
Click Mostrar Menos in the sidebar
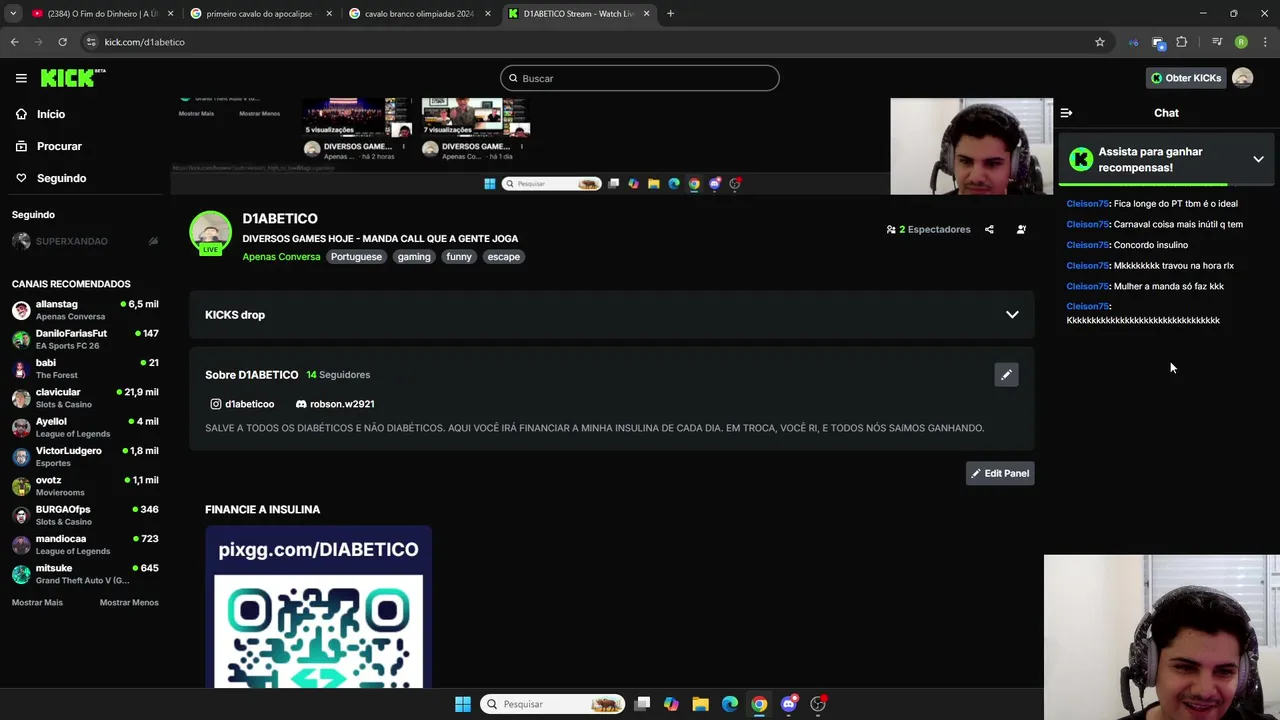tap(129, 603)
